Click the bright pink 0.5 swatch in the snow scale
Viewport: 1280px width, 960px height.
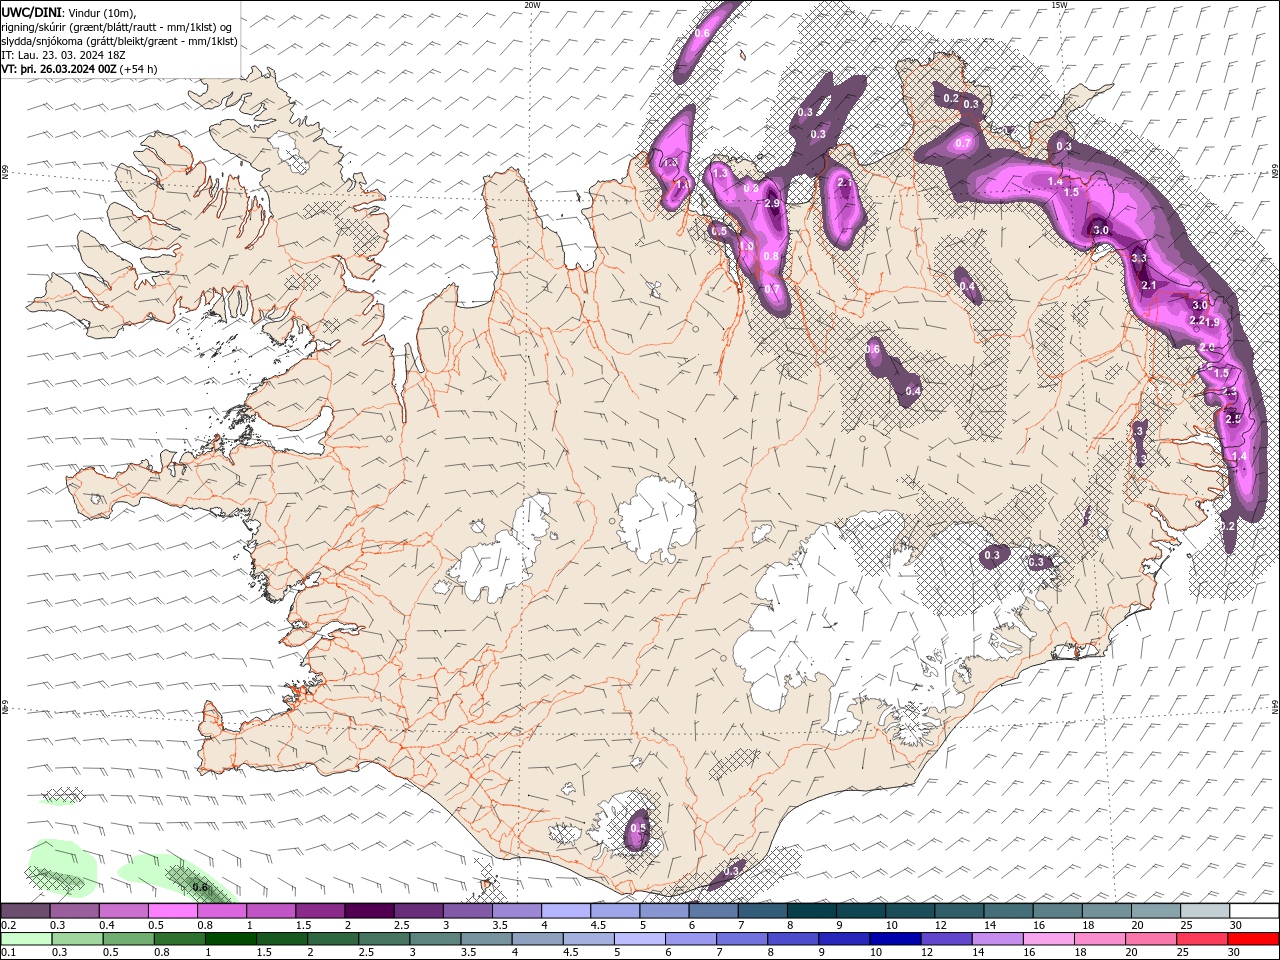point(173,911)
